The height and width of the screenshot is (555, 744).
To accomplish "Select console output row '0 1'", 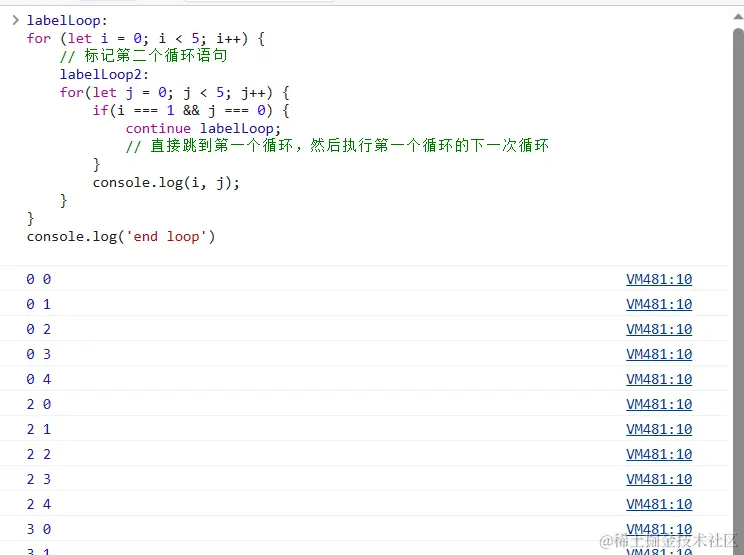I will [364, 304].
